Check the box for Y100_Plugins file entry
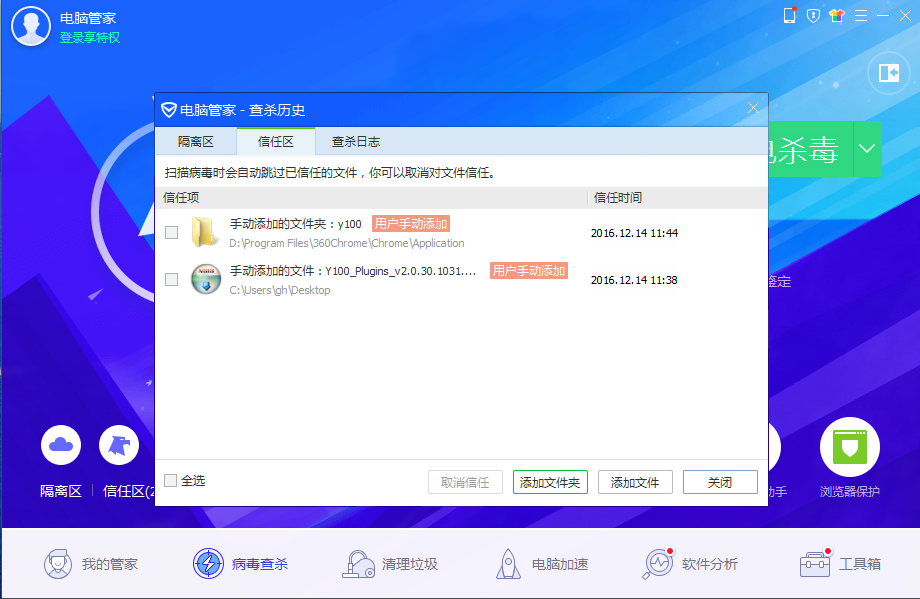The height and width of the screenshot is (599, 920). coord(172,279)
